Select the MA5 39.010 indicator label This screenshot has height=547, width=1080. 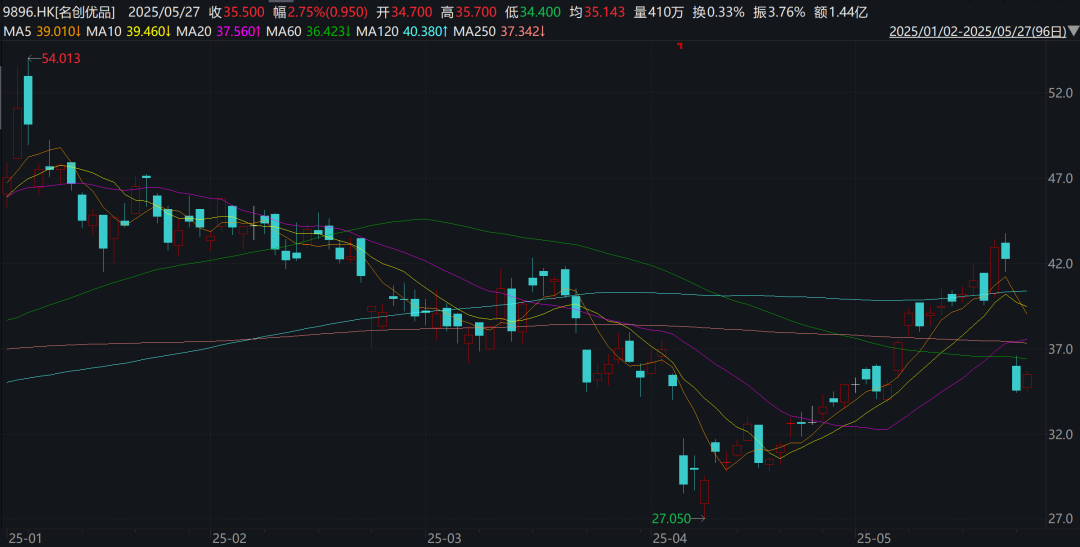(x=43, y=31)
